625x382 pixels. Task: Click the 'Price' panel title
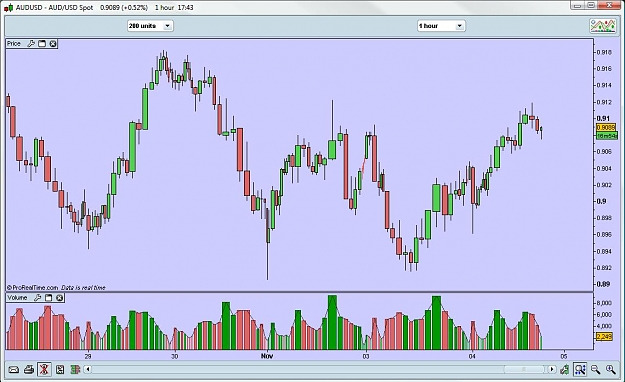(x=14, y=44)
